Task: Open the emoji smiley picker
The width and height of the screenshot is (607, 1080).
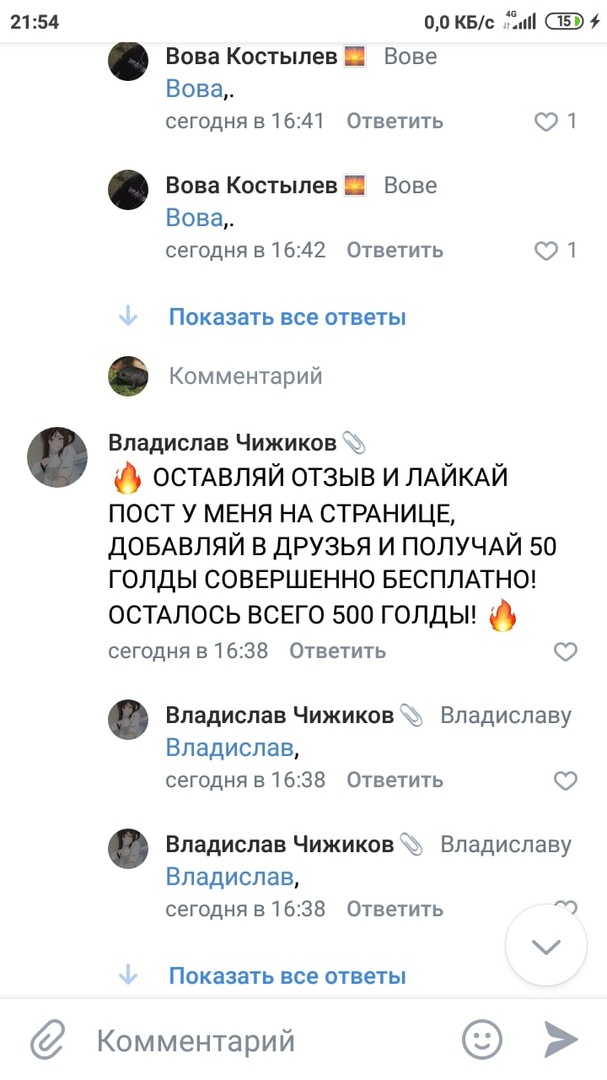Action: (x=482, y=1040)
